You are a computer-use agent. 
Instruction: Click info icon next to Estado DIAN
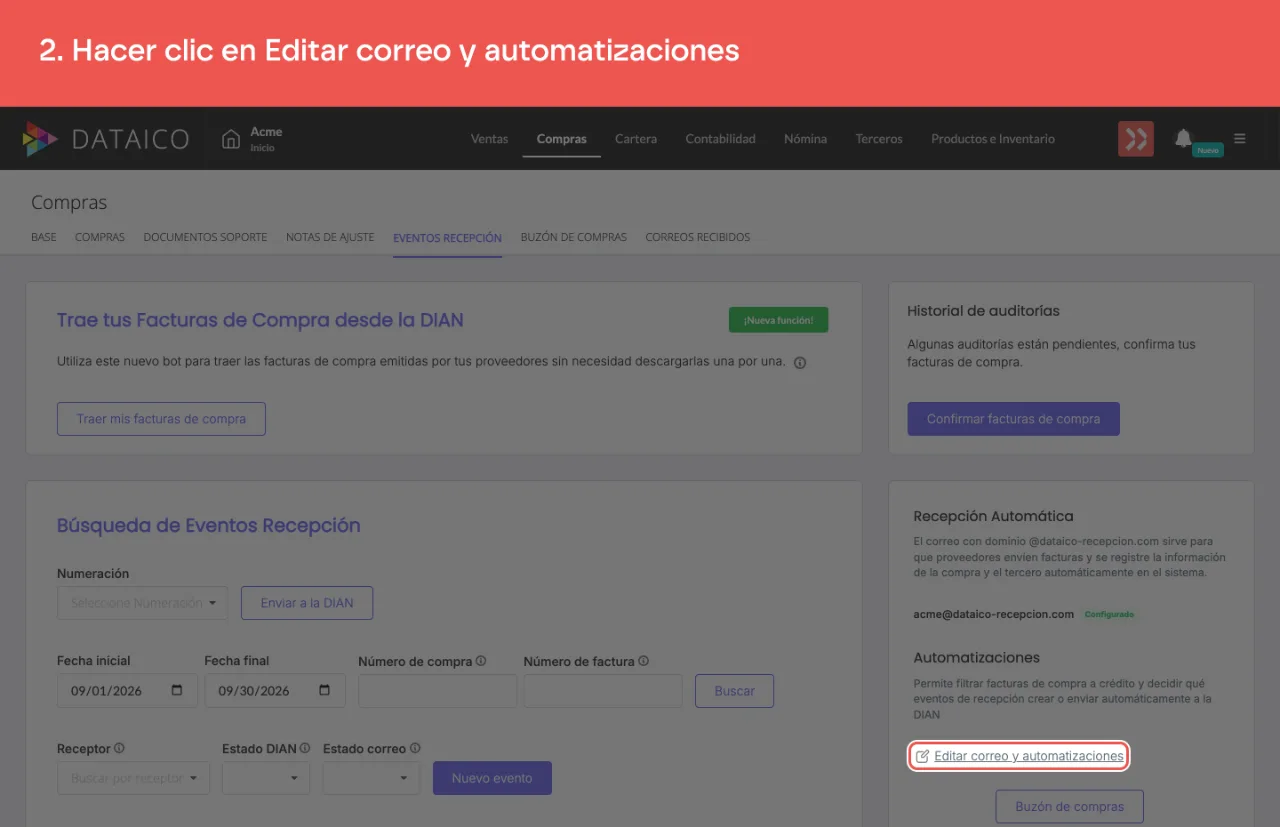pos(305,748)
